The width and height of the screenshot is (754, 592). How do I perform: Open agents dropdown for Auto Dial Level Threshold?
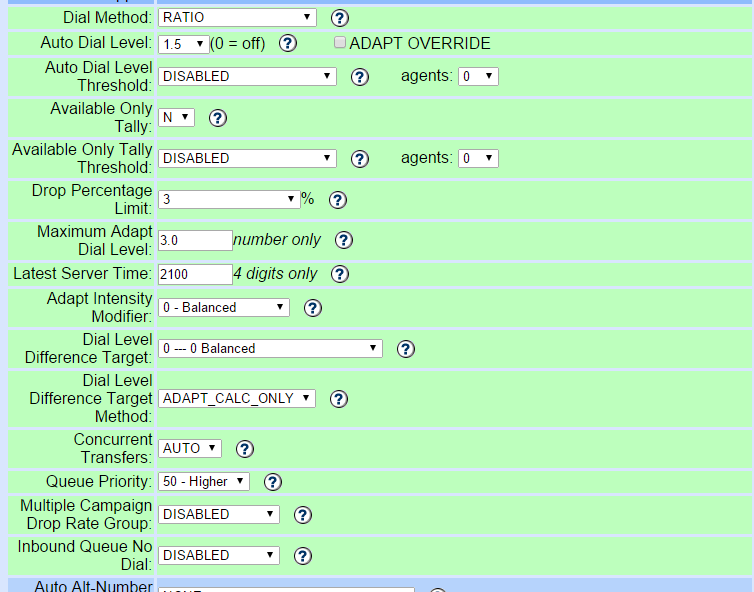[x=478, y=76]
